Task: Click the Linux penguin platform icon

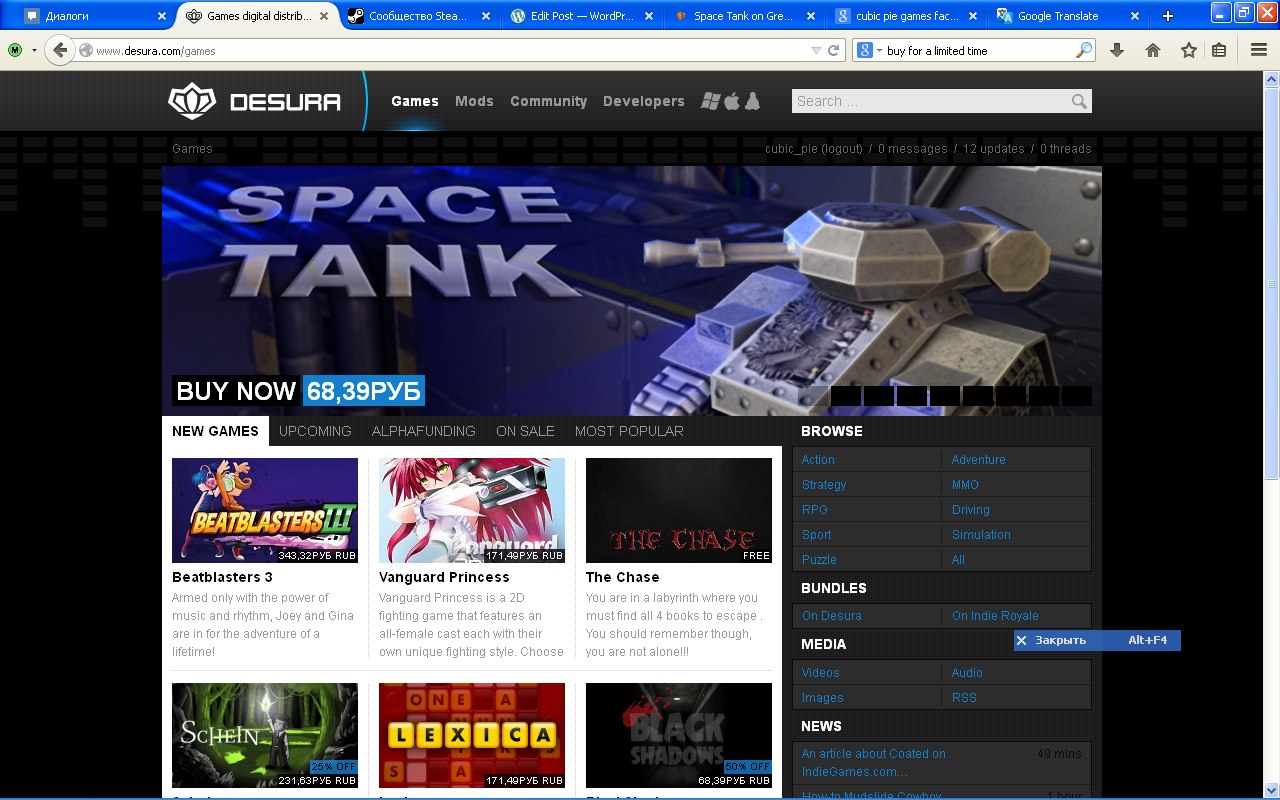Action: click(x=753, y=101)
